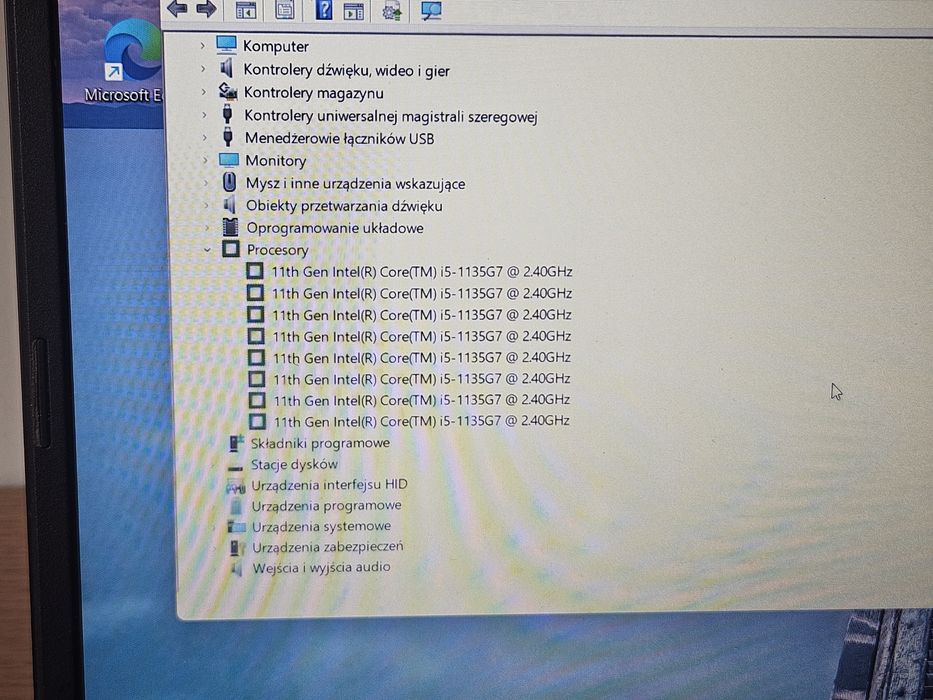This screenshot has width=933, height=700.
Task: Toggle the show/hide action pane toolbar icon
Action: (353, 11)
